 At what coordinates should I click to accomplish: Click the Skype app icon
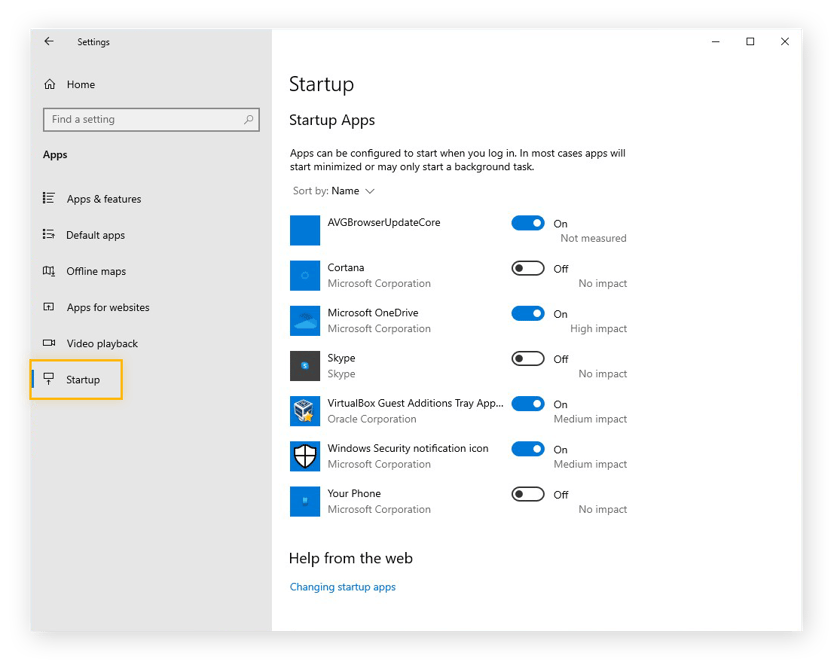pos(305,365)
